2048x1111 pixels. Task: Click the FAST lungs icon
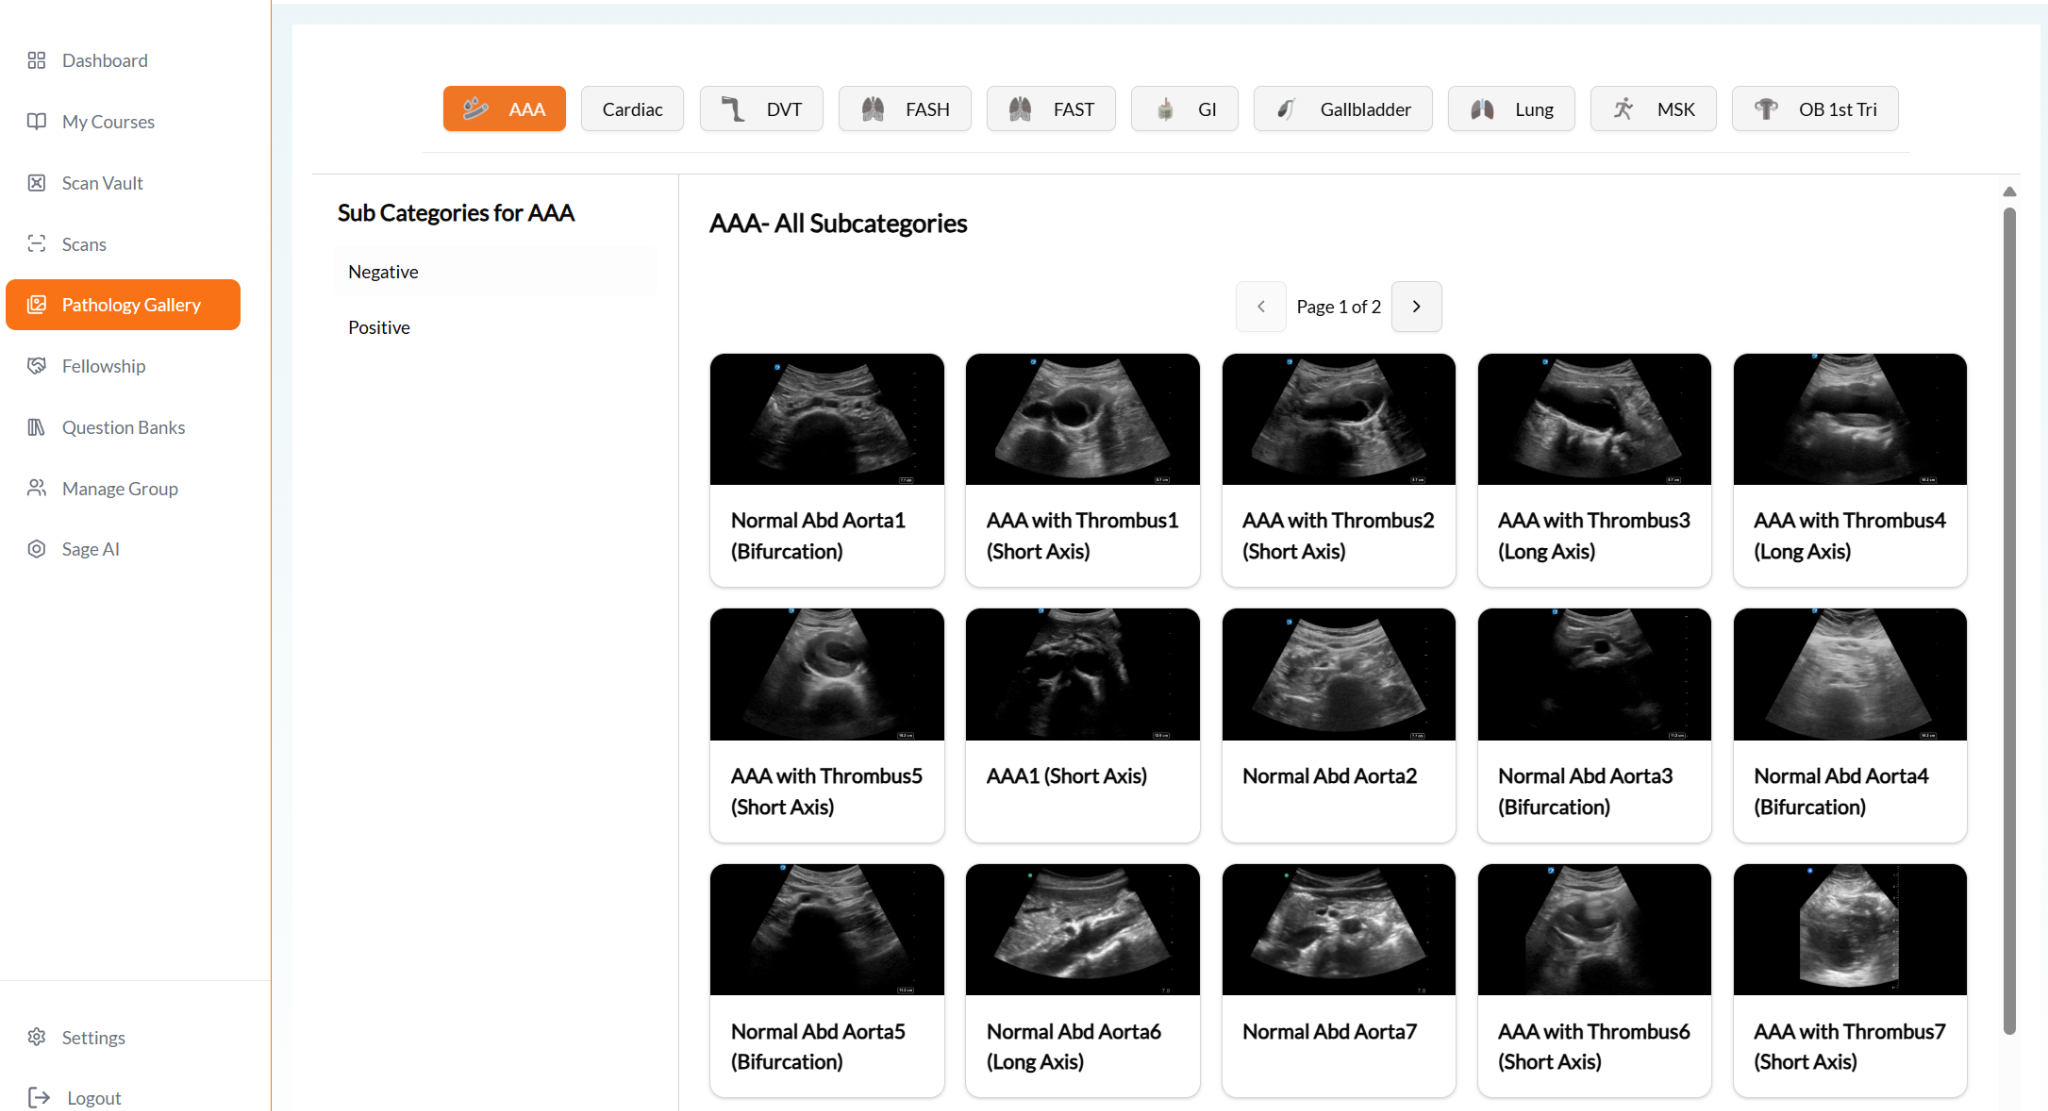tap(1020, 109)
